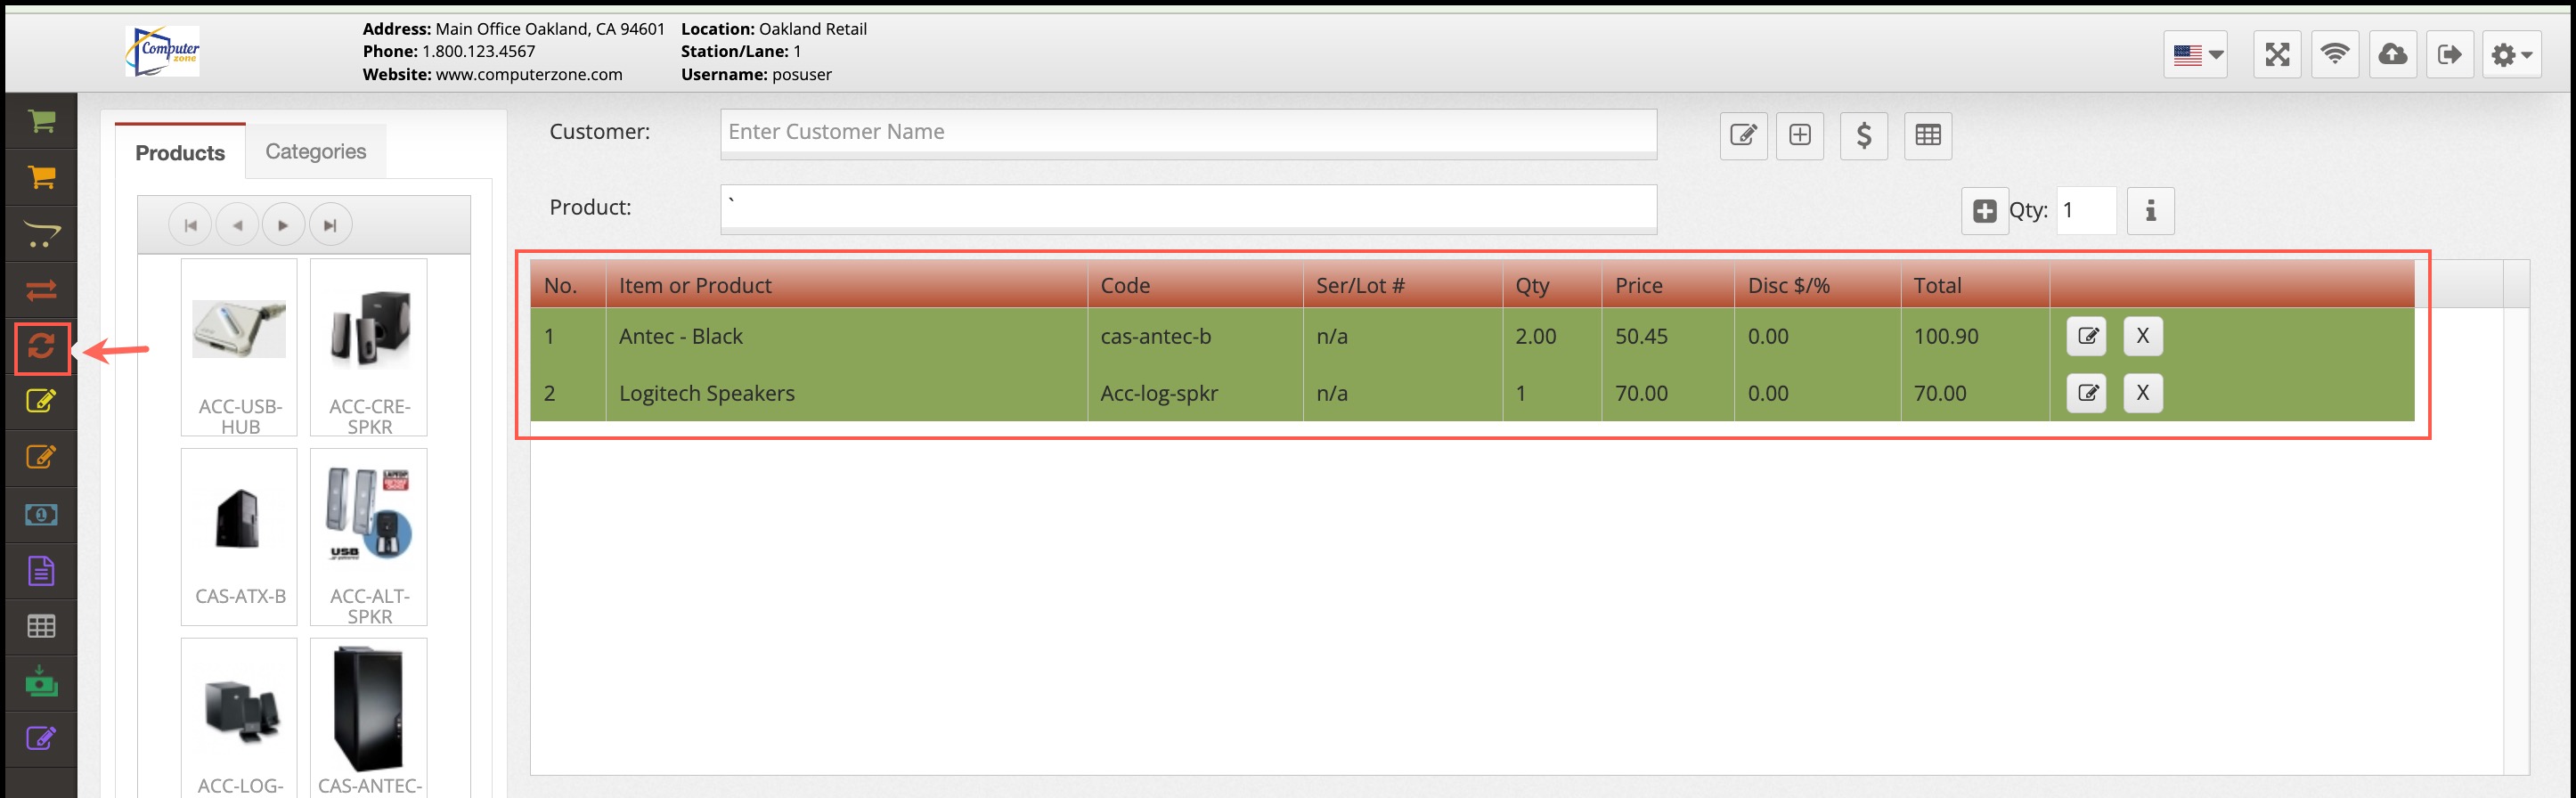Click the green shopping cart sidebar icon
Screen dimensions: 2576x798
[x=41, y=121]
